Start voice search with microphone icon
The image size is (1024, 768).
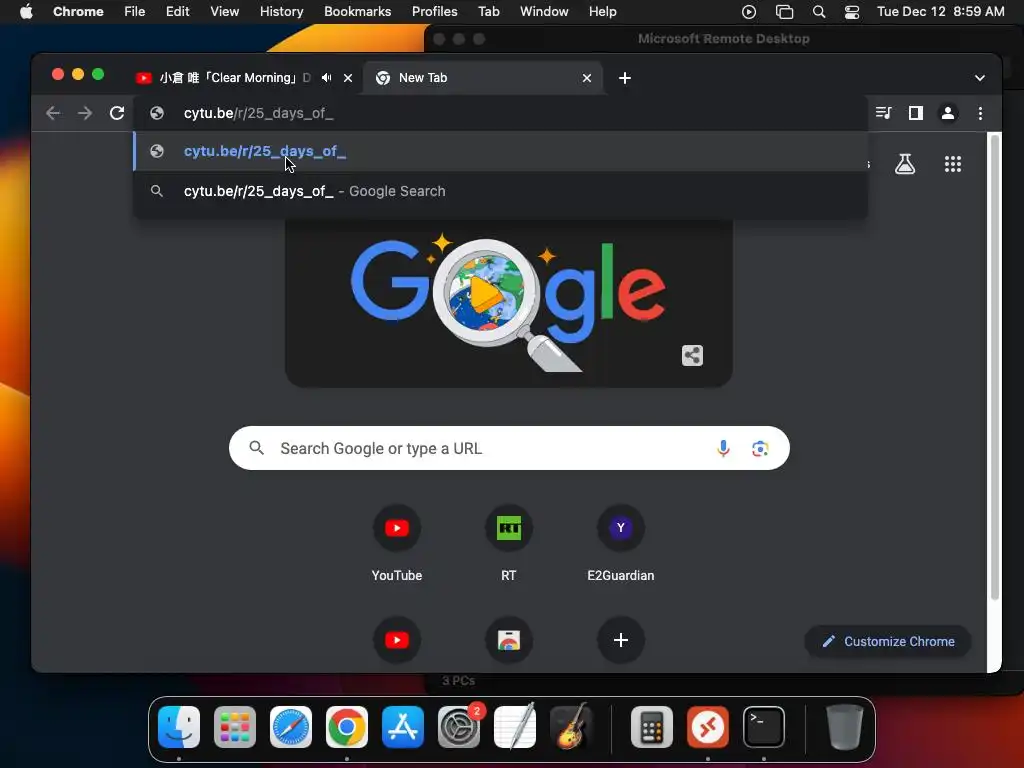(x=723, y=448)
